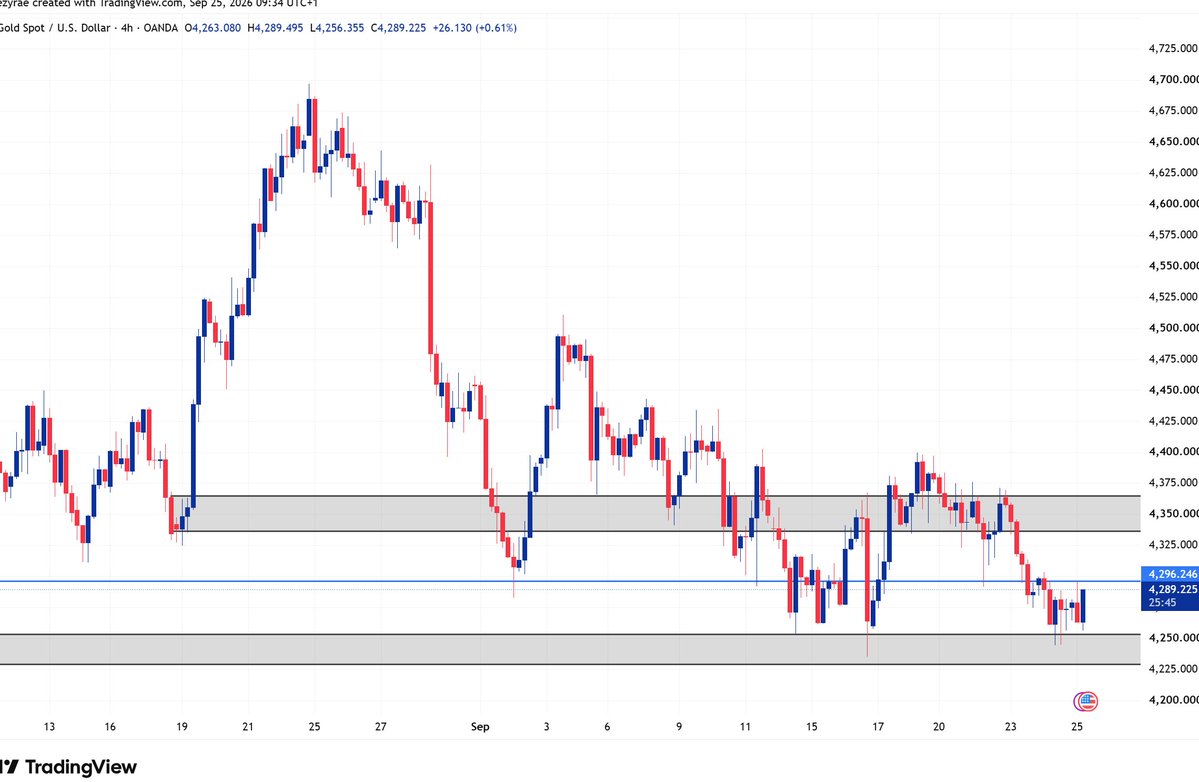The image size is (1199, 782).
Task: Select the blue horizontal line price tag 4,296.246
Action: (1170, 573)
